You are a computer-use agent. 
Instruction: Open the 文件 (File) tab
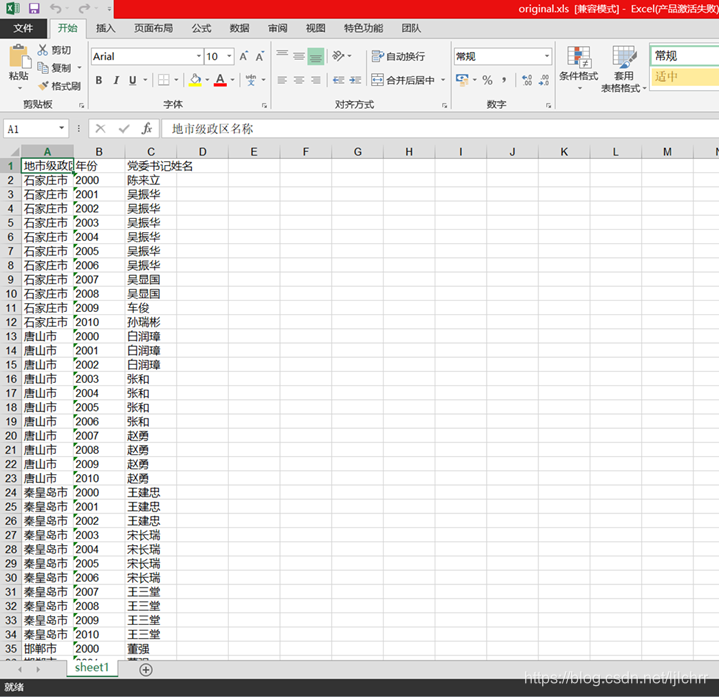(x=23, y=28)
